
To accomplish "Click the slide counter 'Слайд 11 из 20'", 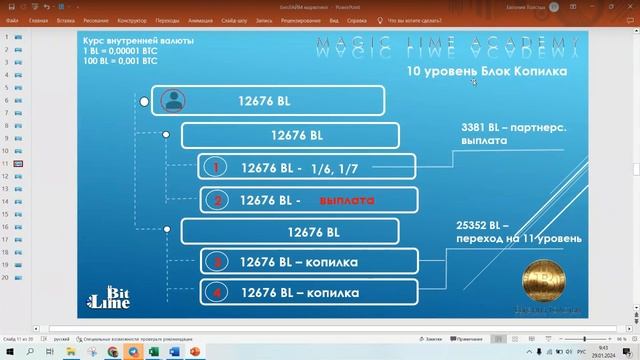I will click(x=18, y=339).
